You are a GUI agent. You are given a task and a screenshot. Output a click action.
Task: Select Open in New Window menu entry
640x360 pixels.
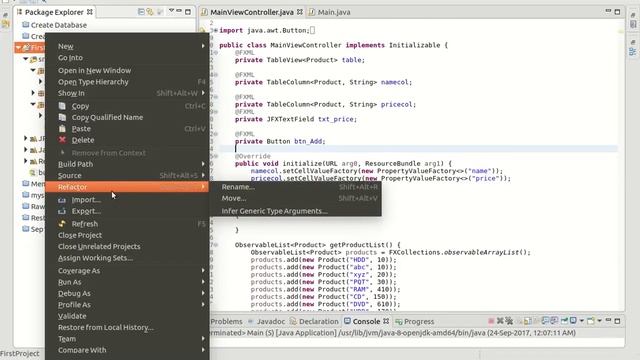tap(127, 70)
